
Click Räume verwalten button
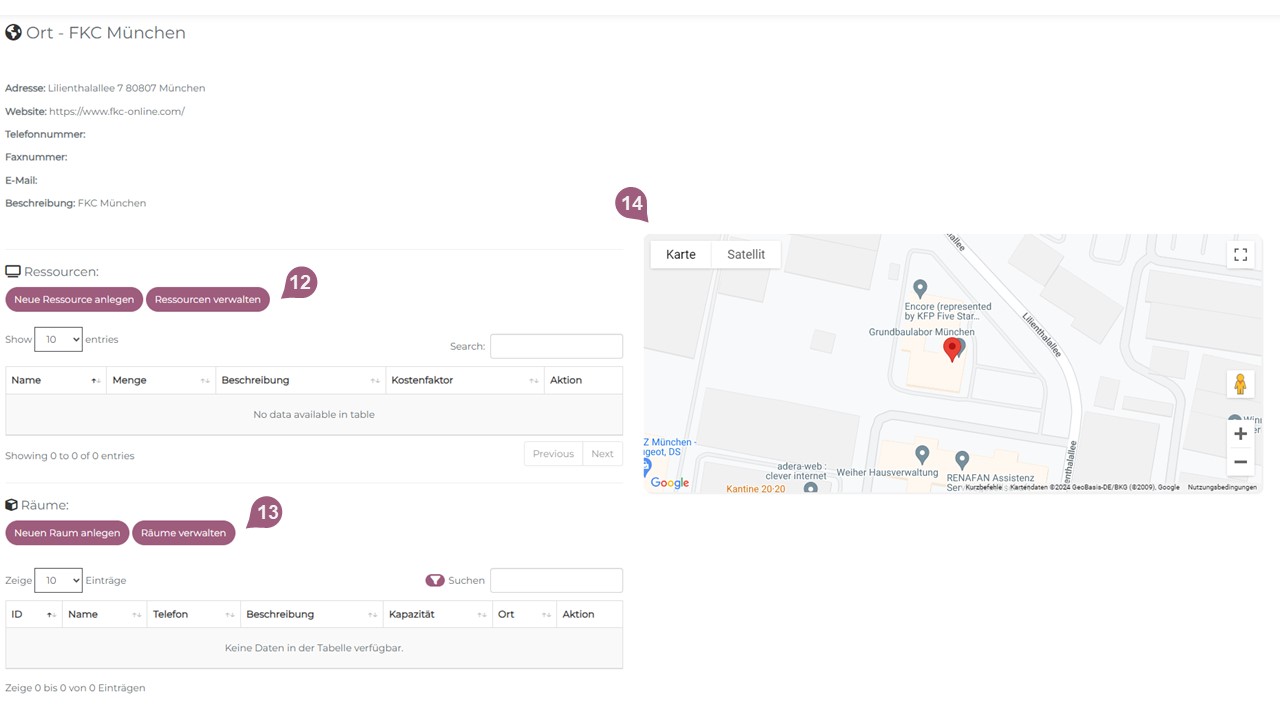tap(183, 533)
